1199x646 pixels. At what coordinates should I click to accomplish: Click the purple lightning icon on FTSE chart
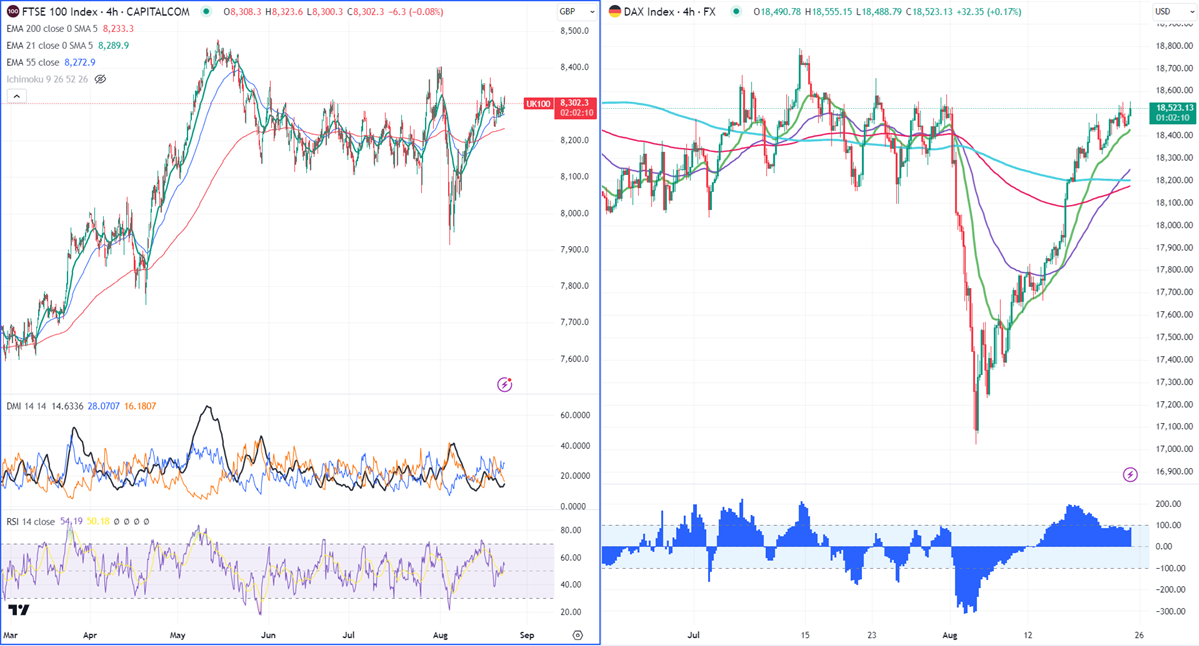point(504,385)
